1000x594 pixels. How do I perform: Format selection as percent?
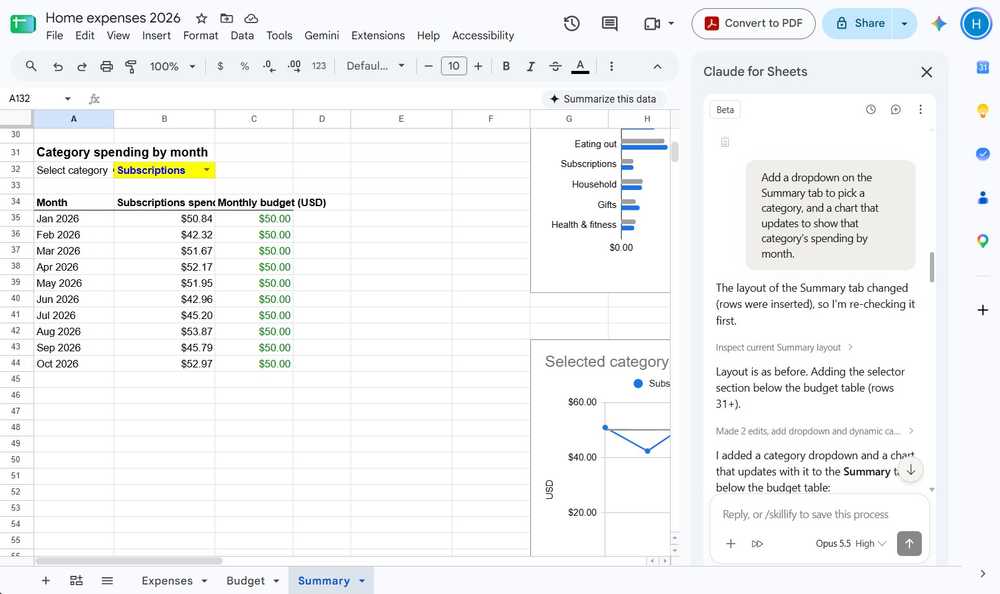point(244,66)
